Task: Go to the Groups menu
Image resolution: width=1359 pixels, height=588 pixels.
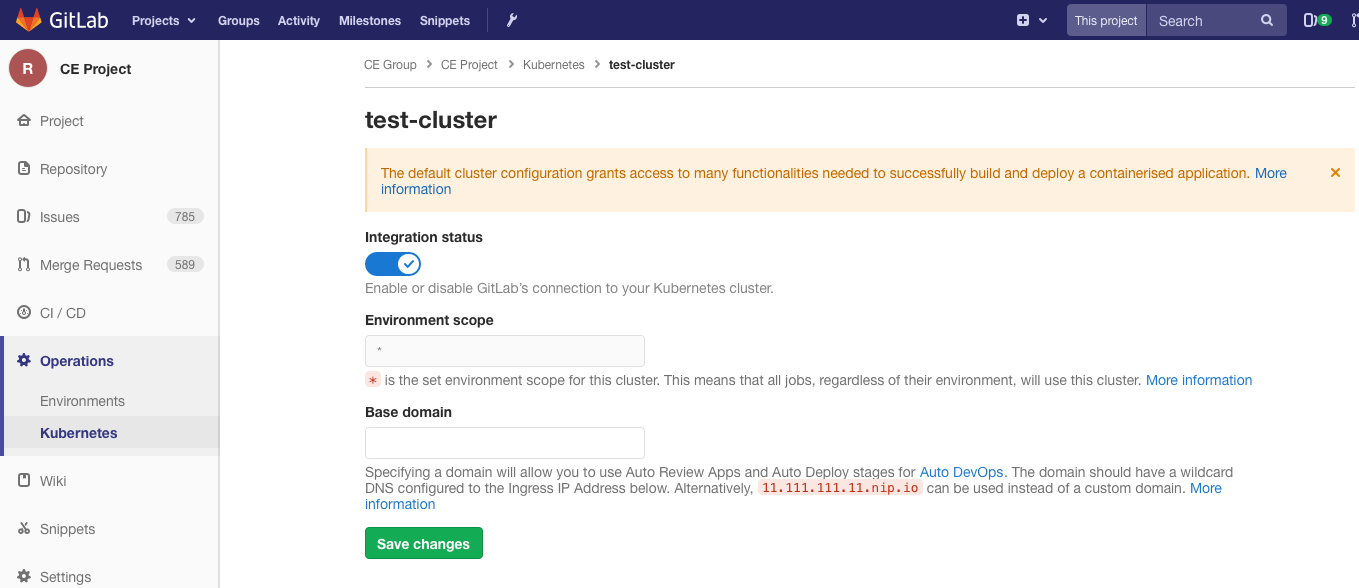Action: point(238,19)
